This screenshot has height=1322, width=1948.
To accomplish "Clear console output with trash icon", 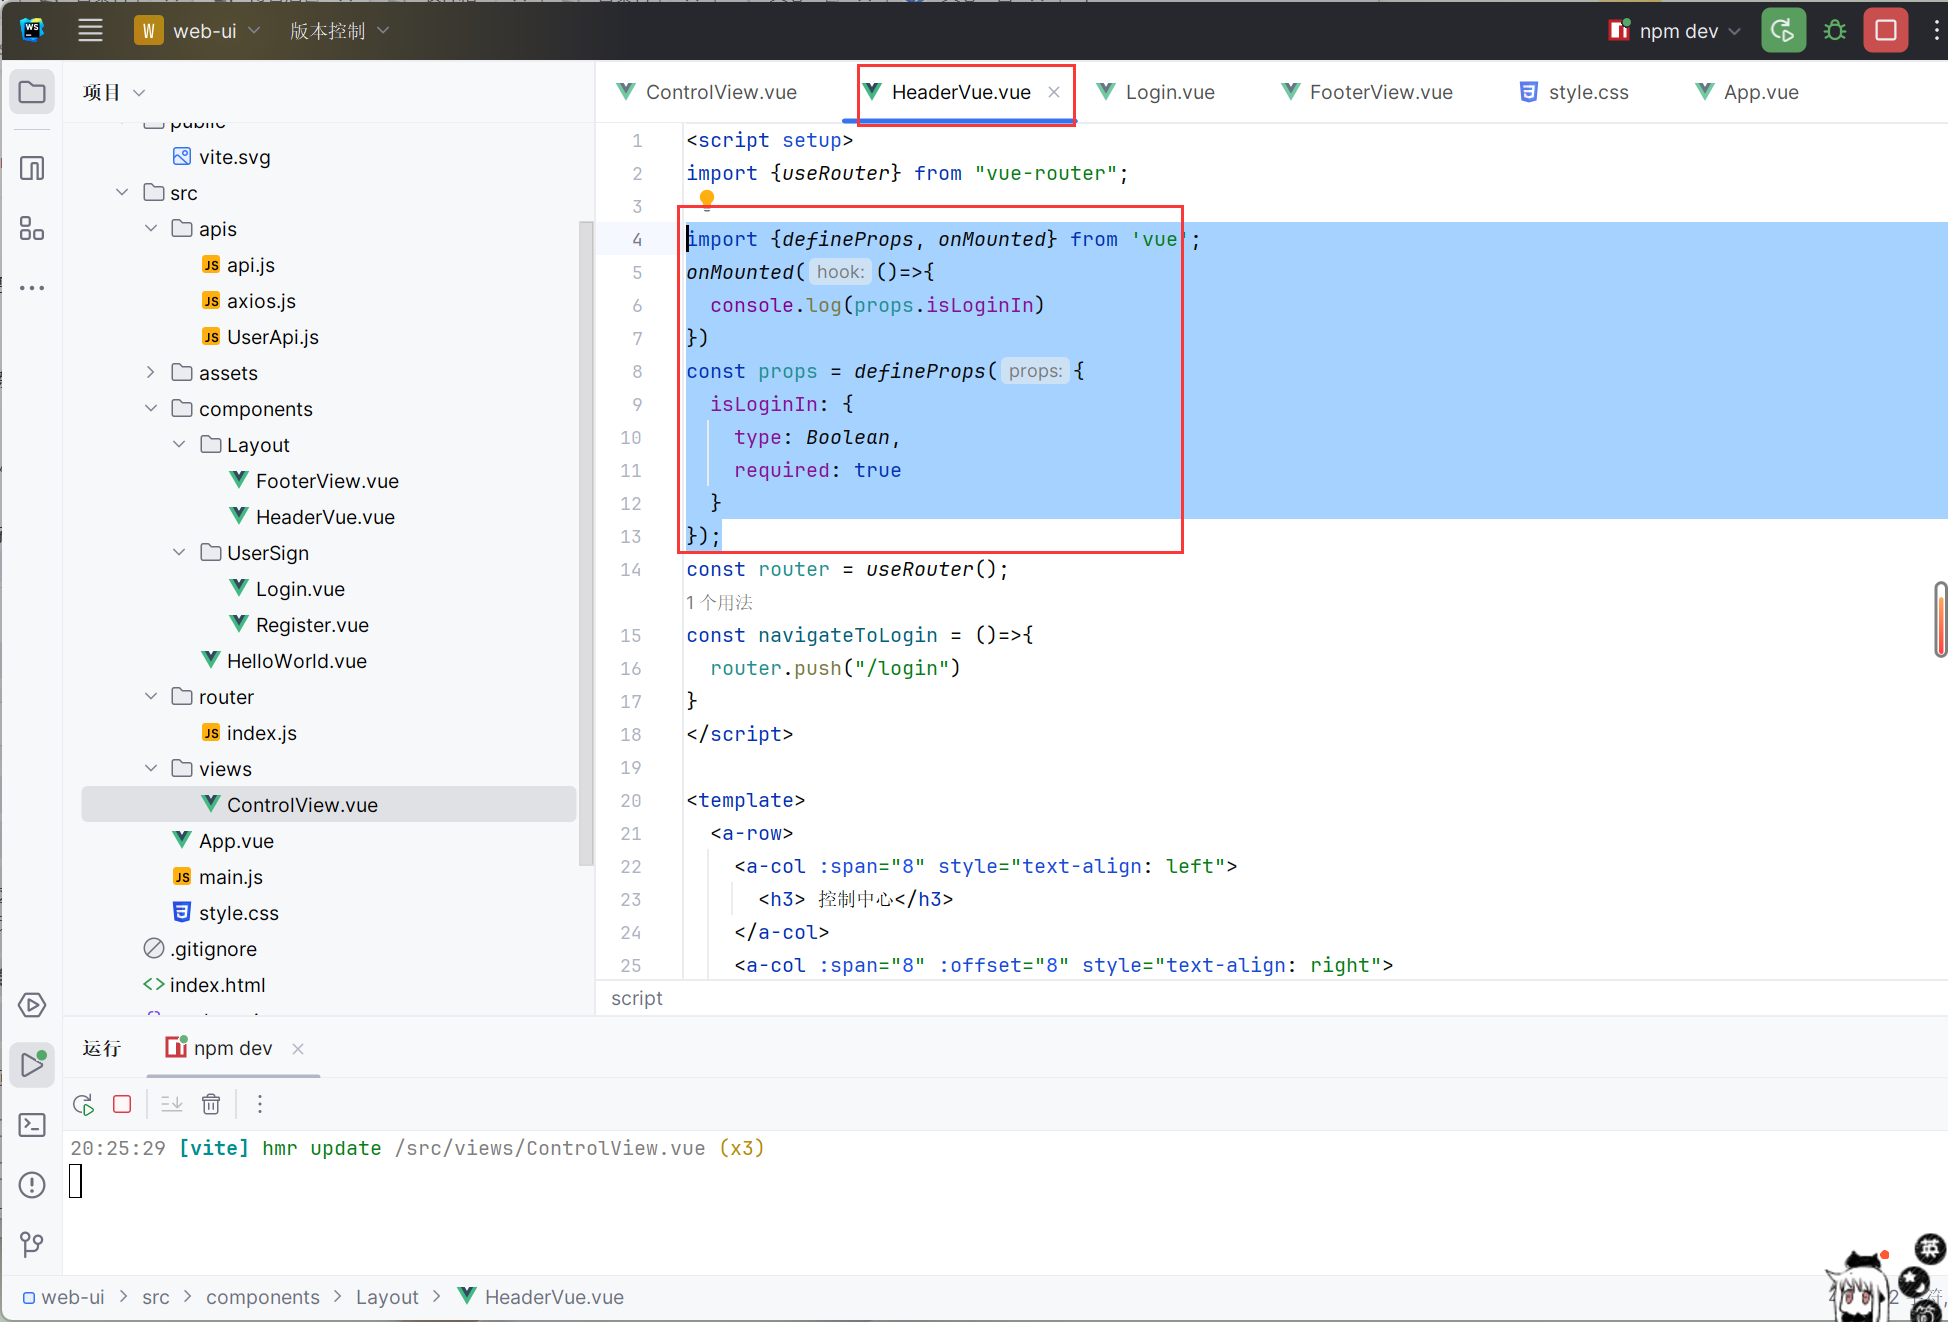I will point(211,1104).
